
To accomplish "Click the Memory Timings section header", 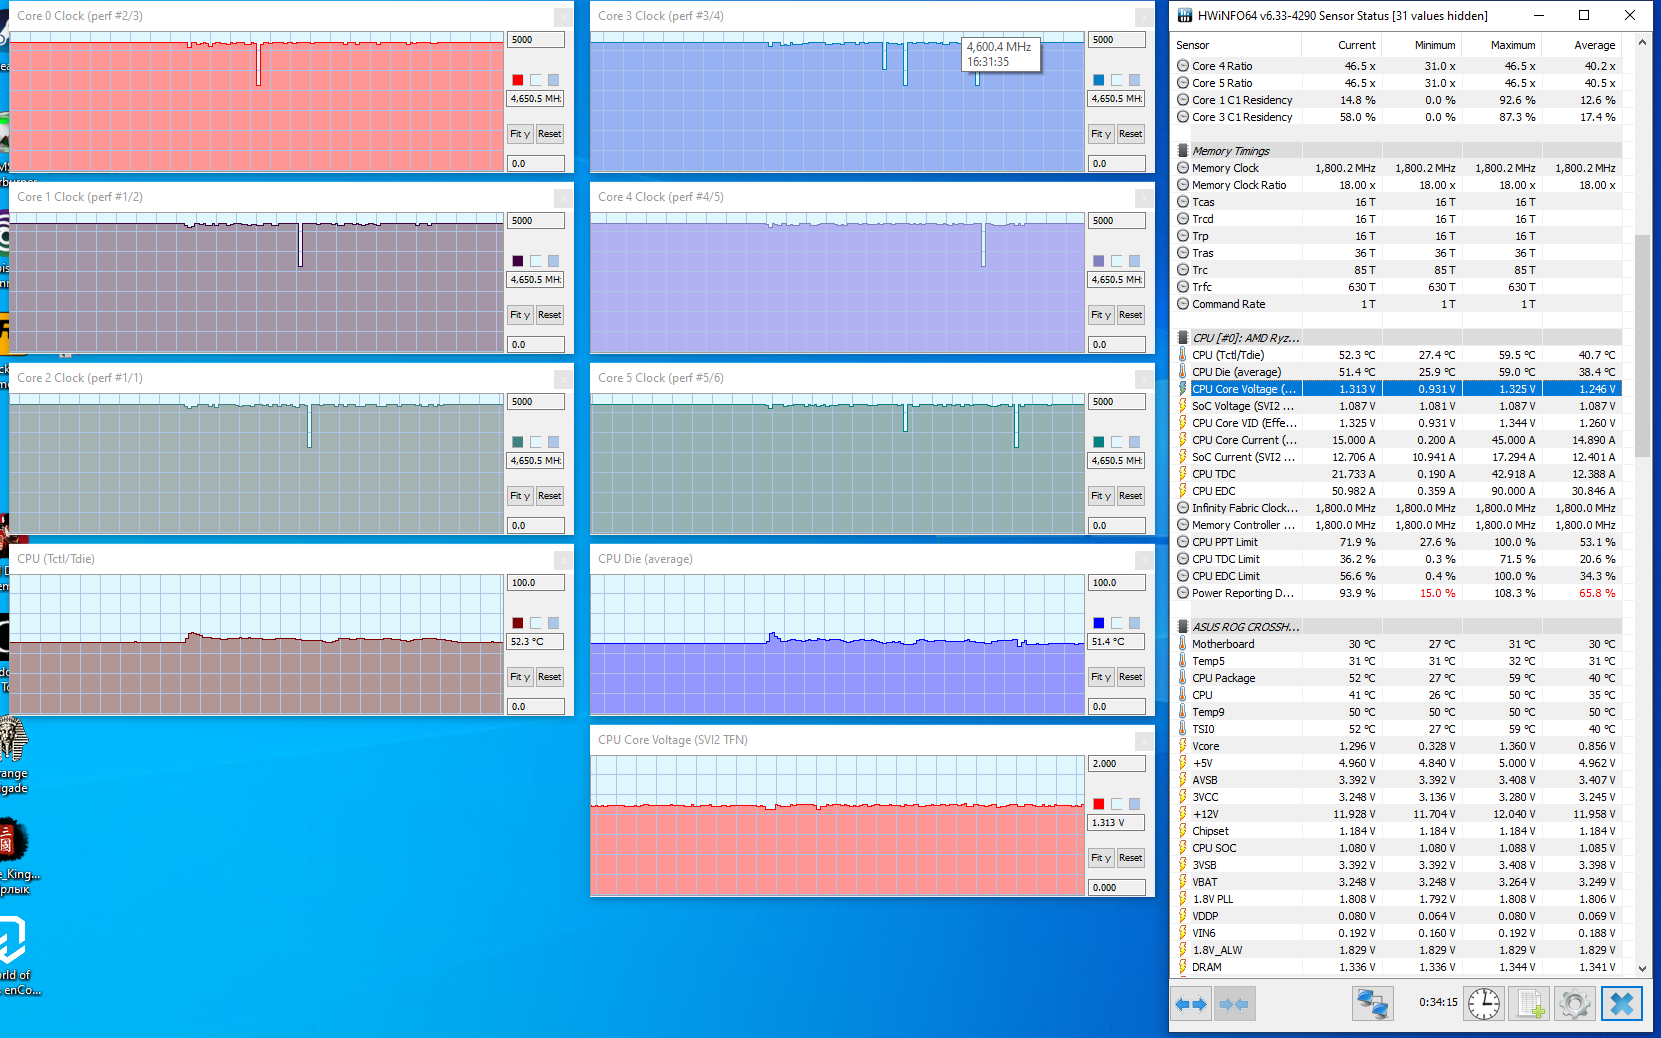I will [x=1230, y=151].
